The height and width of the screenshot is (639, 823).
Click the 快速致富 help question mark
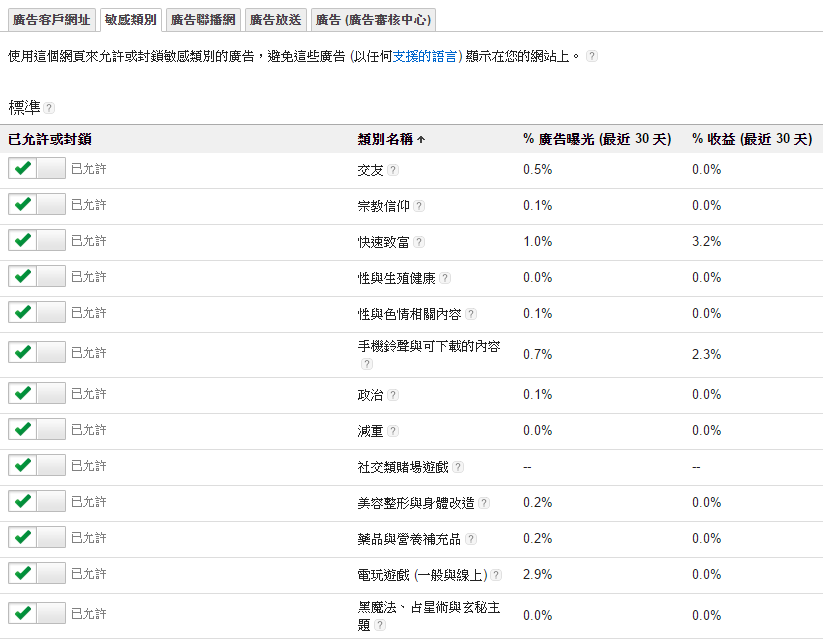[x=419, y=241]
